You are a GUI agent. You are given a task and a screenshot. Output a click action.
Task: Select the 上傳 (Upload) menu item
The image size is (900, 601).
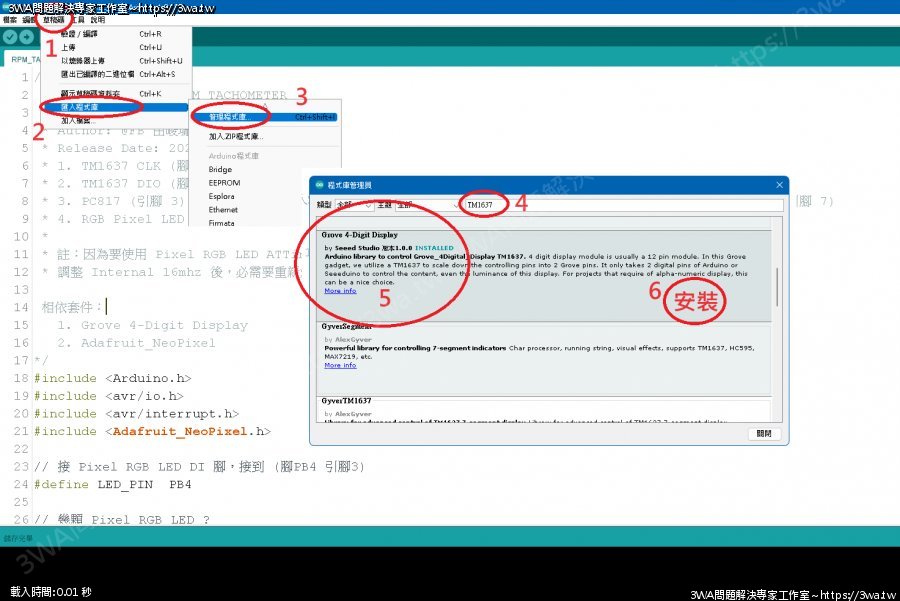68,47
